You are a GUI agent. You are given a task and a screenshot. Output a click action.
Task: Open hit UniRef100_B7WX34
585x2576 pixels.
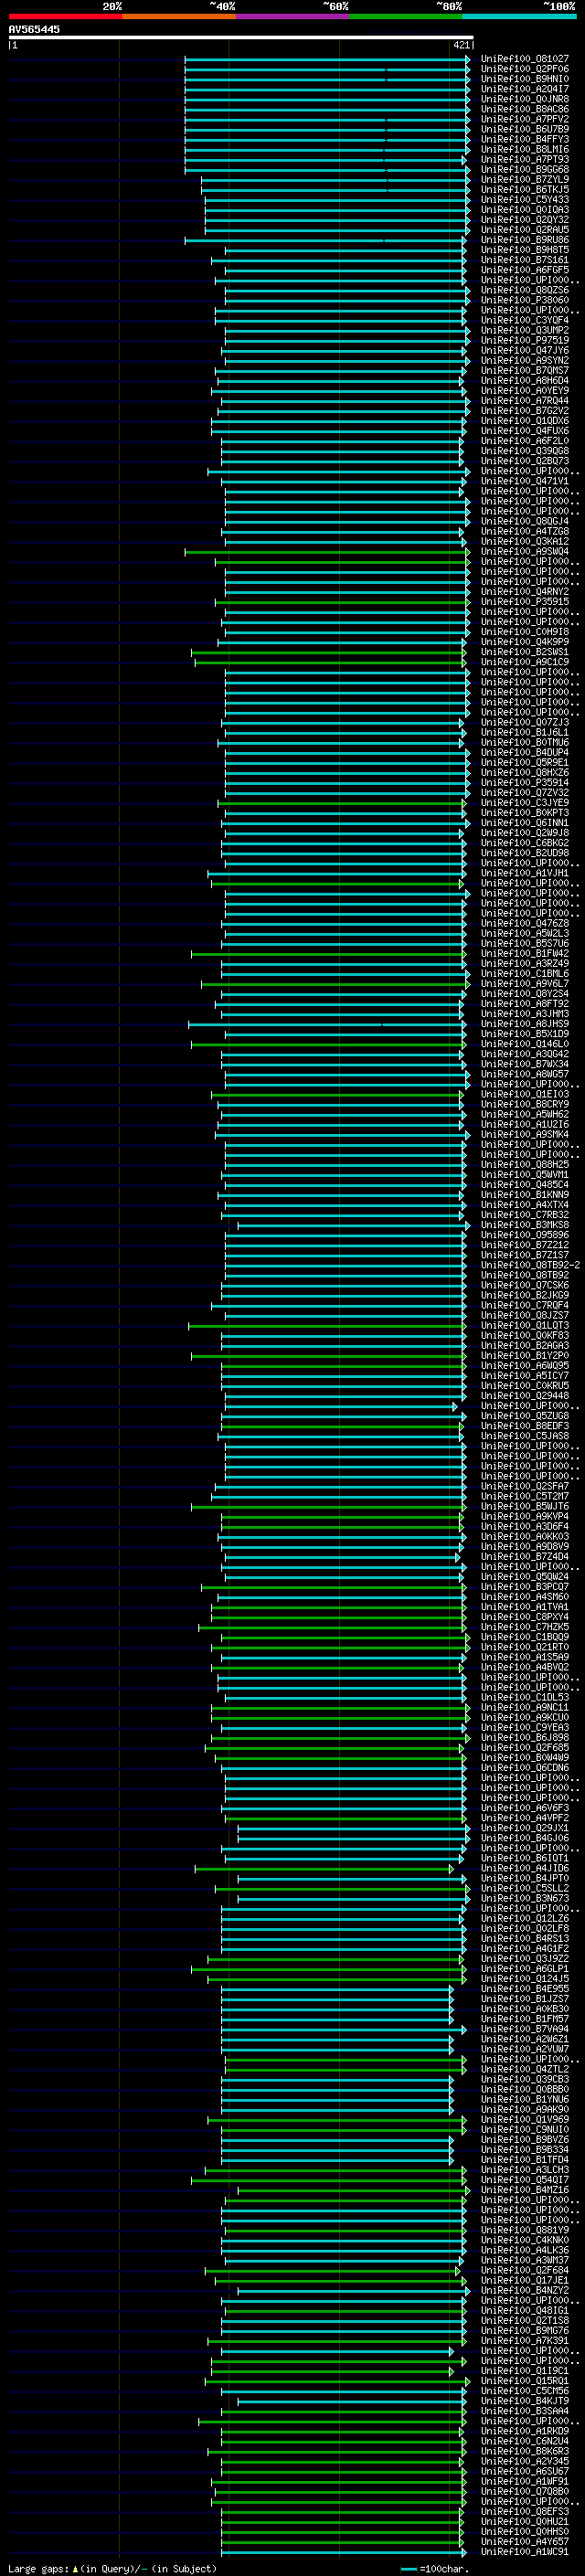pos(525,1064)
